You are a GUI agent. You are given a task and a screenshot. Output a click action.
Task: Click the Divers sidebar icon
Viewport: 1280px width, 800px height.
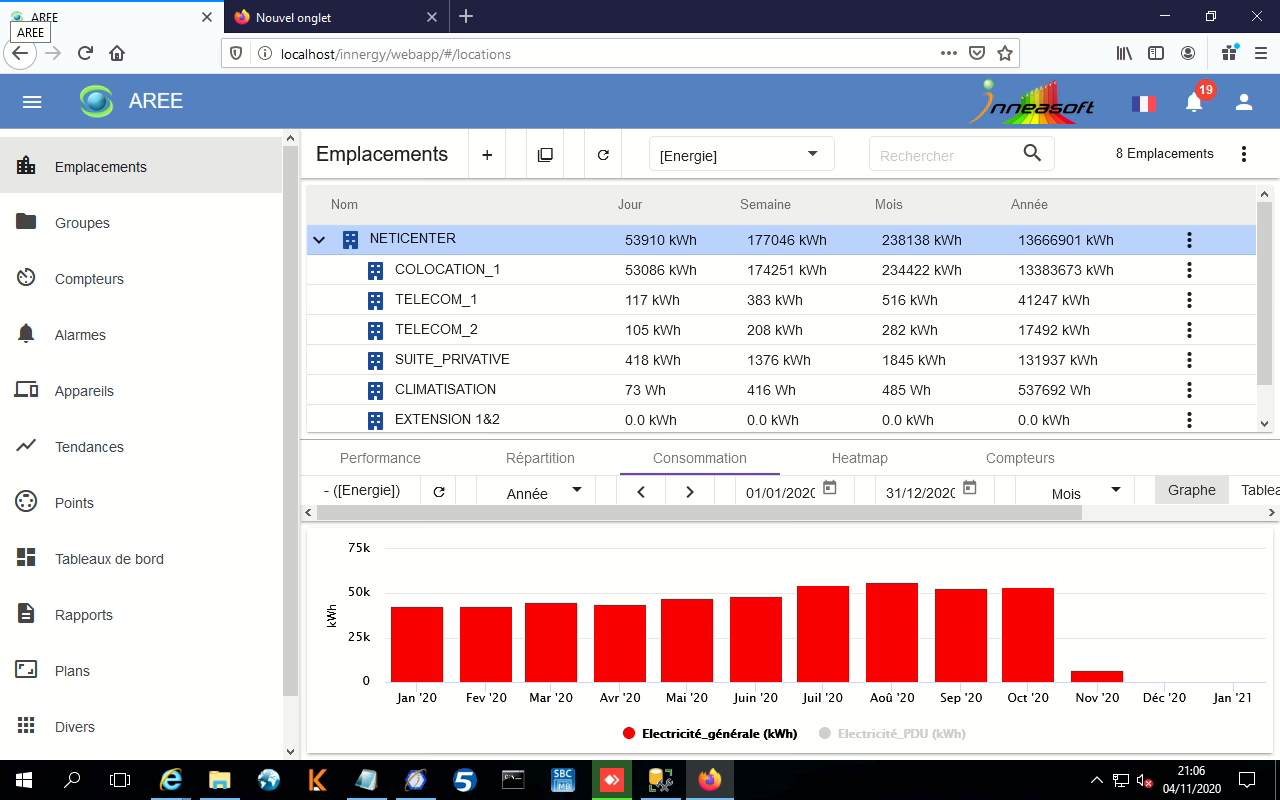(27, 726)
